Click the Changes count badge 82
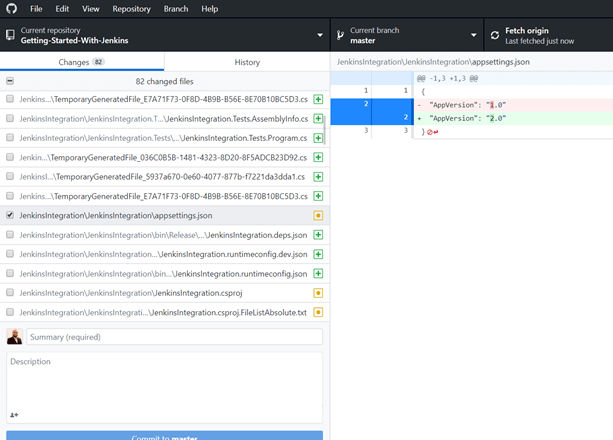 tap(99, 62)
